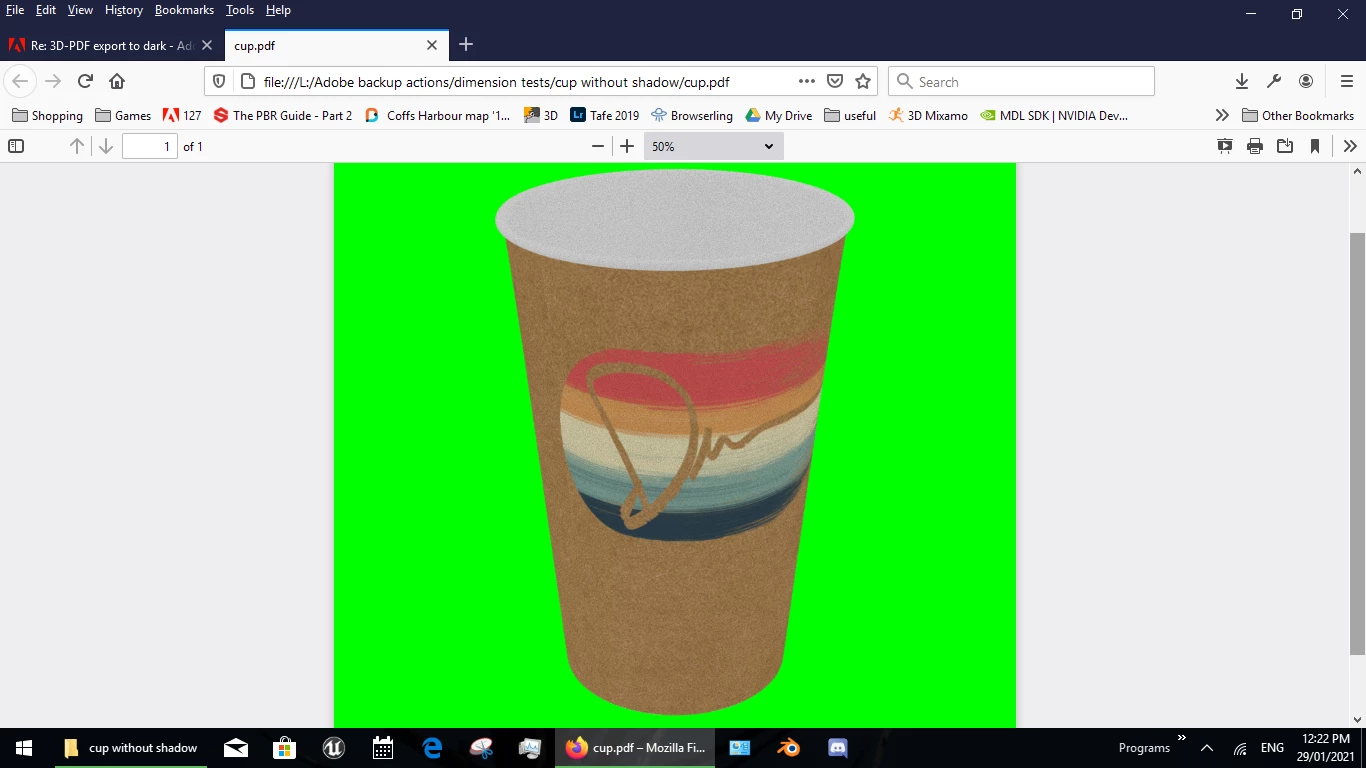
Task: Reload the current page
Action: coord(85,82)
